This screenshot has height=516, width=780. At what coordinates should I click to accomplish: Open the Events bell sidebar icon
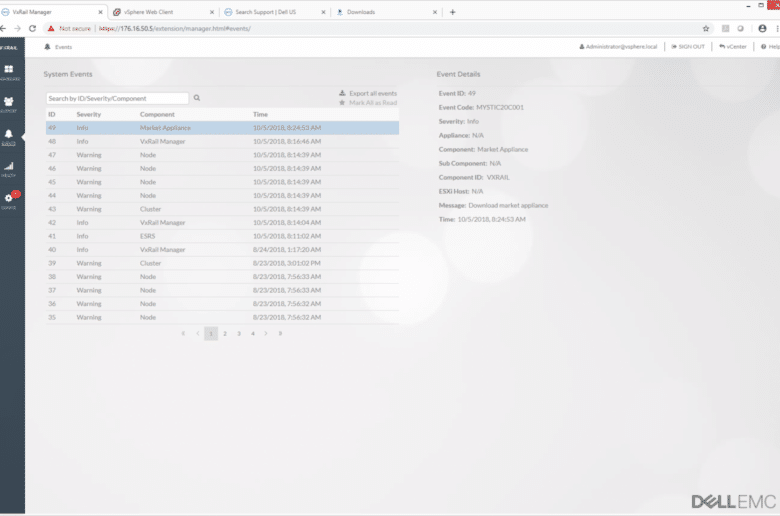click(9, 136)
